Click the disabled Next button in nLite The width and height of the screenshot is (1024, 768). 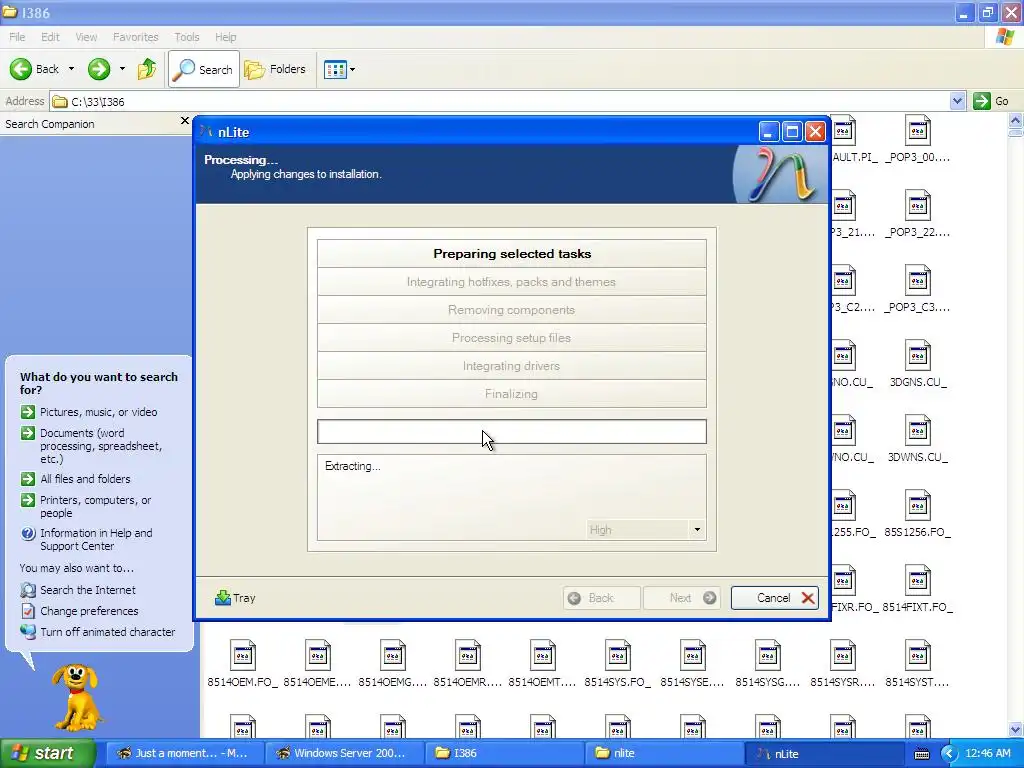[x=682, y=598]
